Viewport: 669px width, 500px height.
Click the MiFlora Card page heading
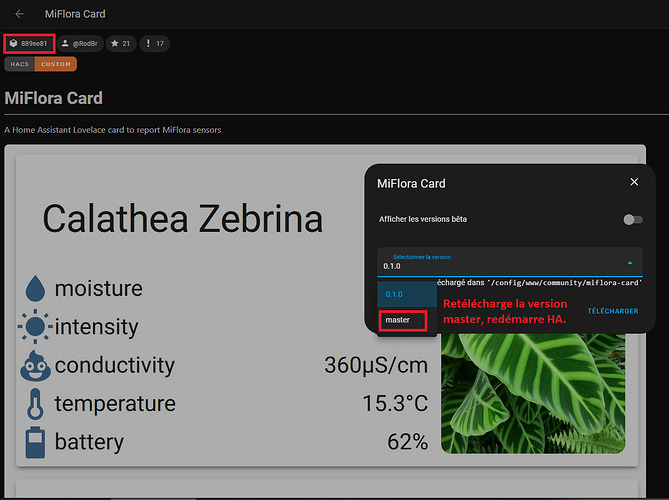click(53, 99)
